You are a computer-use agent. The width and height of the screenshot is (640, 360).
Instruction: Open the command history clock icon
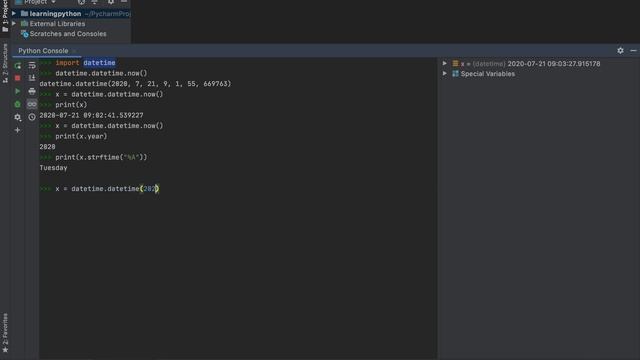(32, 117)
